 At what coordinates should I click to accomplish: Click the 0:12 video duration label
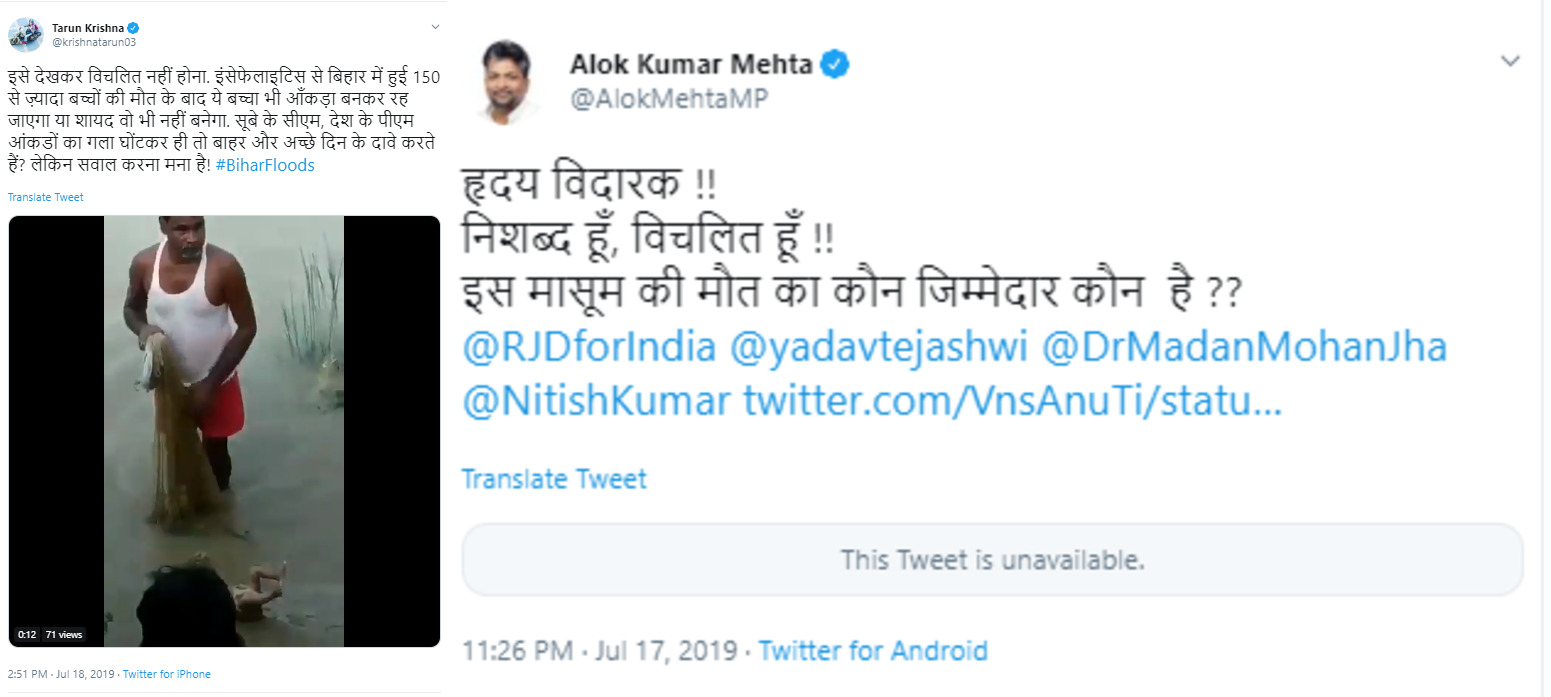pos(26,634)
